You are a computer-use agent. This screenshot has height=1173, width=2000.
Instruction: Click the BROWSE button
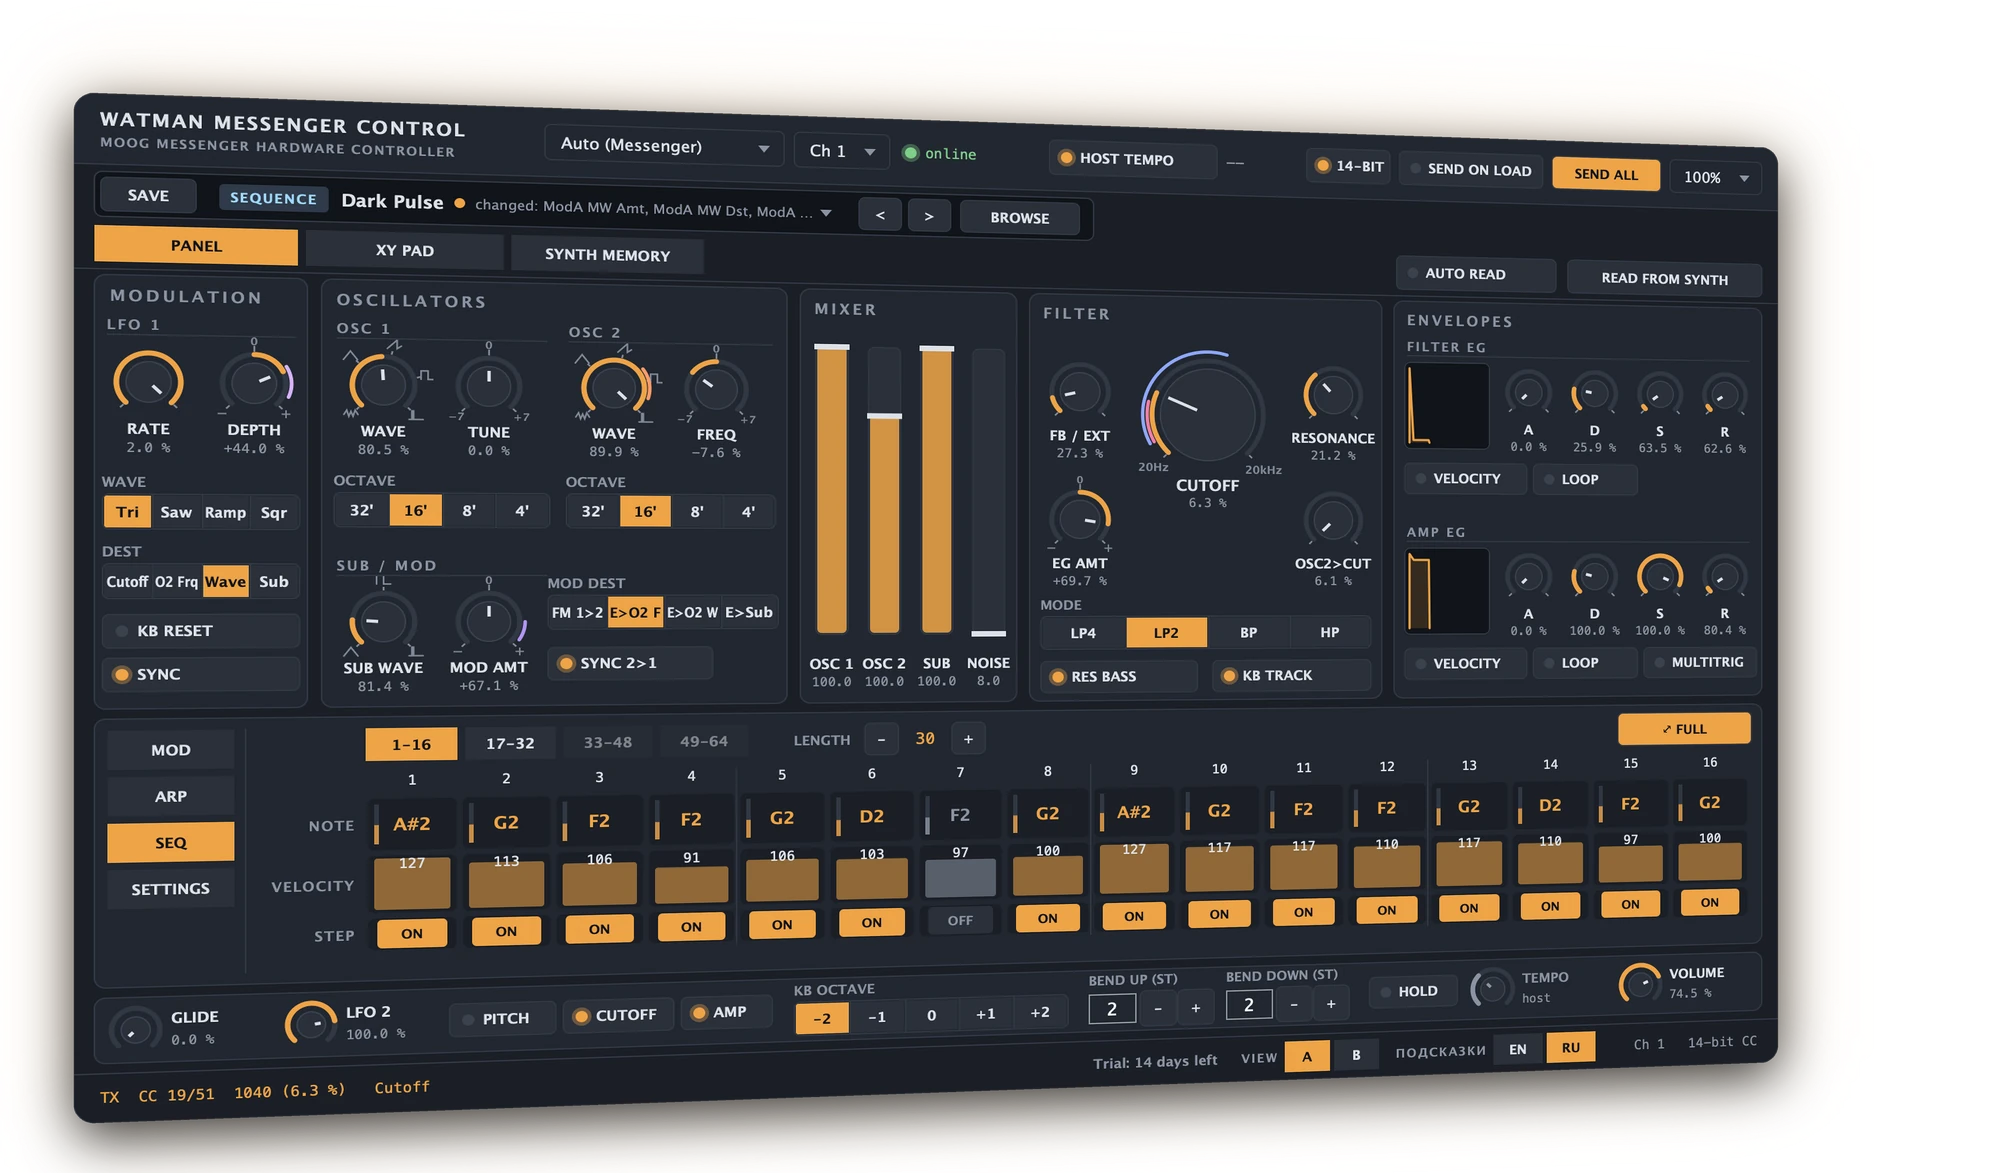pos(1019,218)
